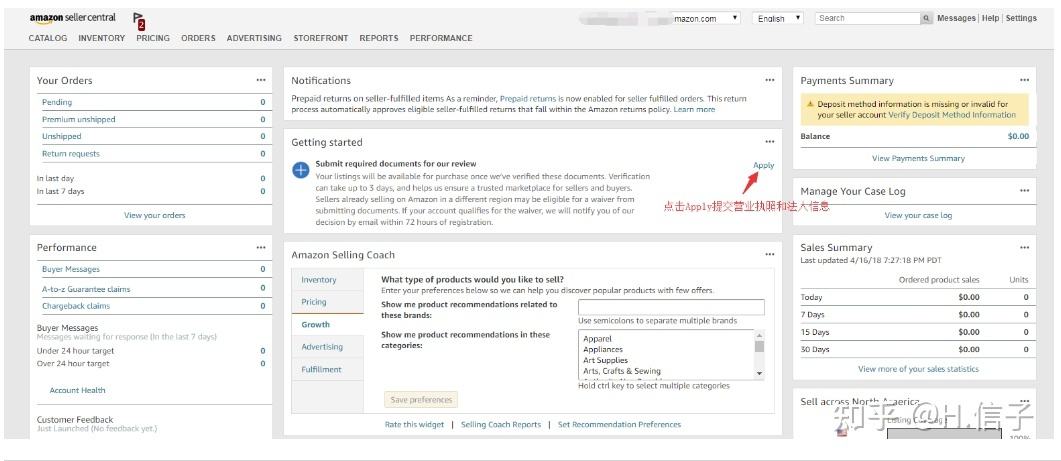
Task: Click View your orders link
Action: [x=154, y=215]
